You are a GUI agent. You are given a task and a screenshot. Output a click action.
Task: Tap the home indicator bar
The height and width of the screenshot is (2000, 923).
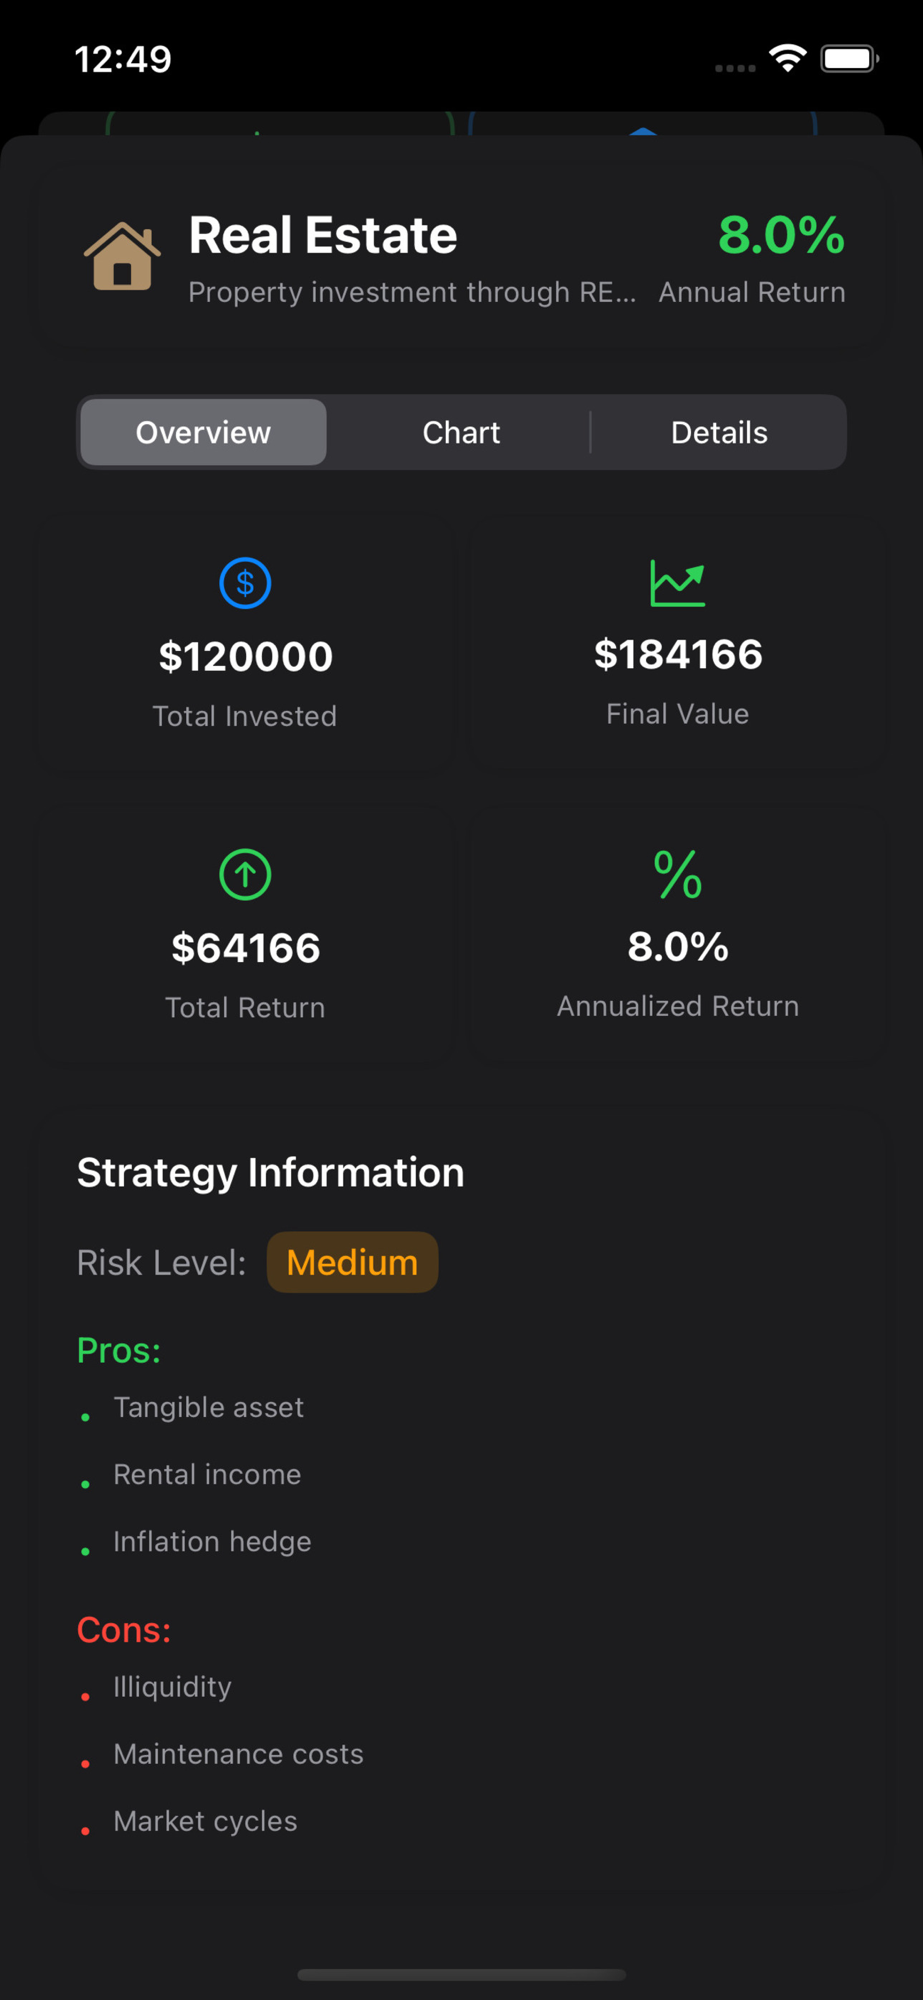pyautogui.click(x=461, y=1975)
